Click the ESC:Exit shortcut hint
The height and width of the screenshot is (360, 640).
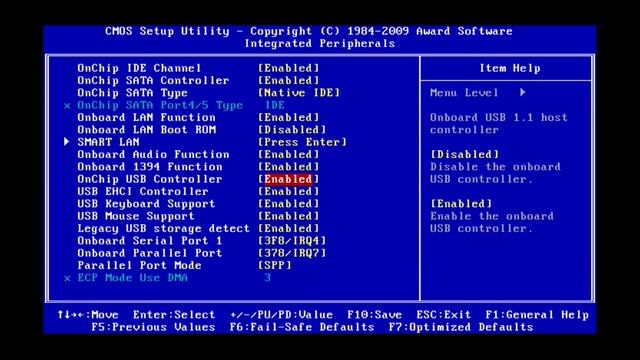[444, 315]
